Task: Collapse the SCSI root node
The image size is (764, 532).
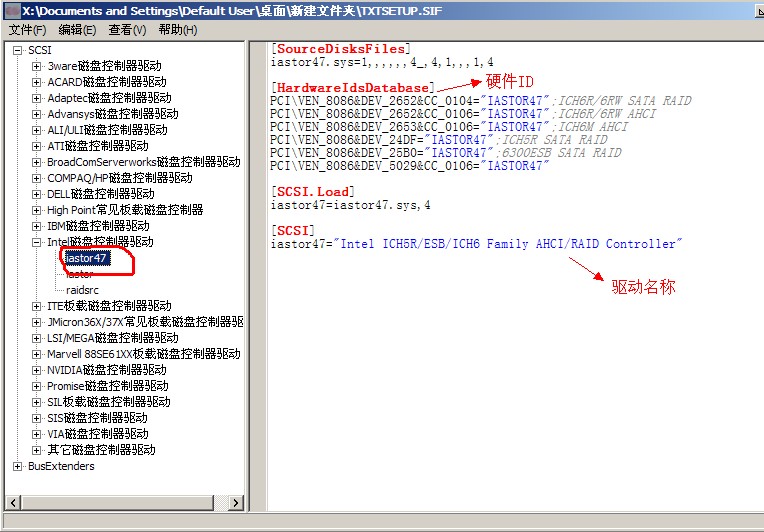Action: [x=18, y=50]
